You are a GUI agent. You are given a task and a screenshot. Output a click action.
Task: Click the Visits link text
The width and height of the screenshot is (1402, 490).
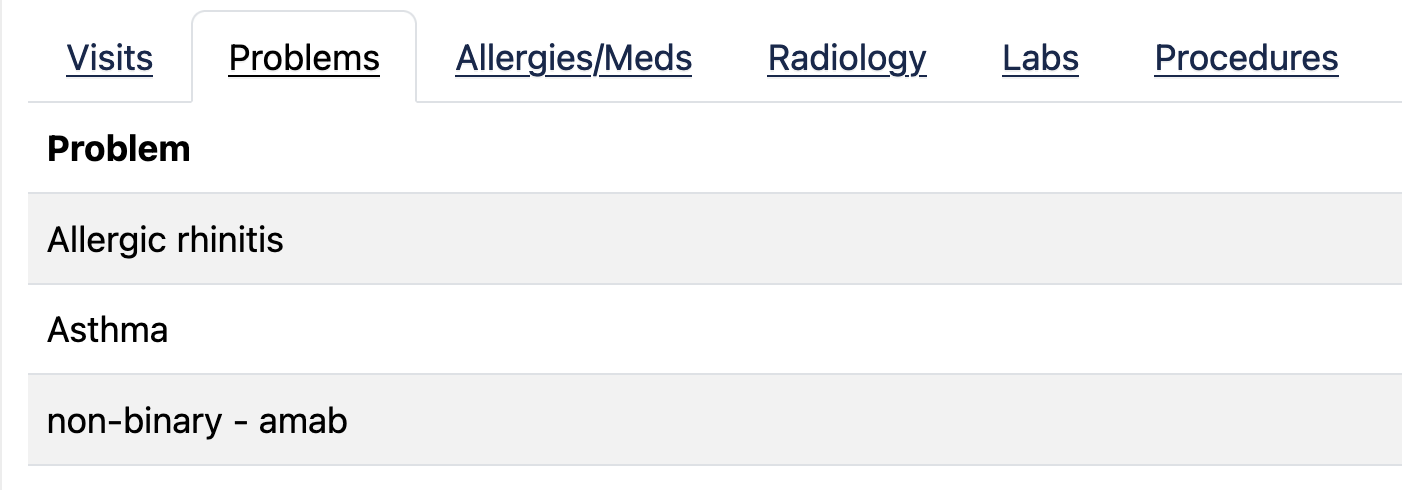point(110,58)
